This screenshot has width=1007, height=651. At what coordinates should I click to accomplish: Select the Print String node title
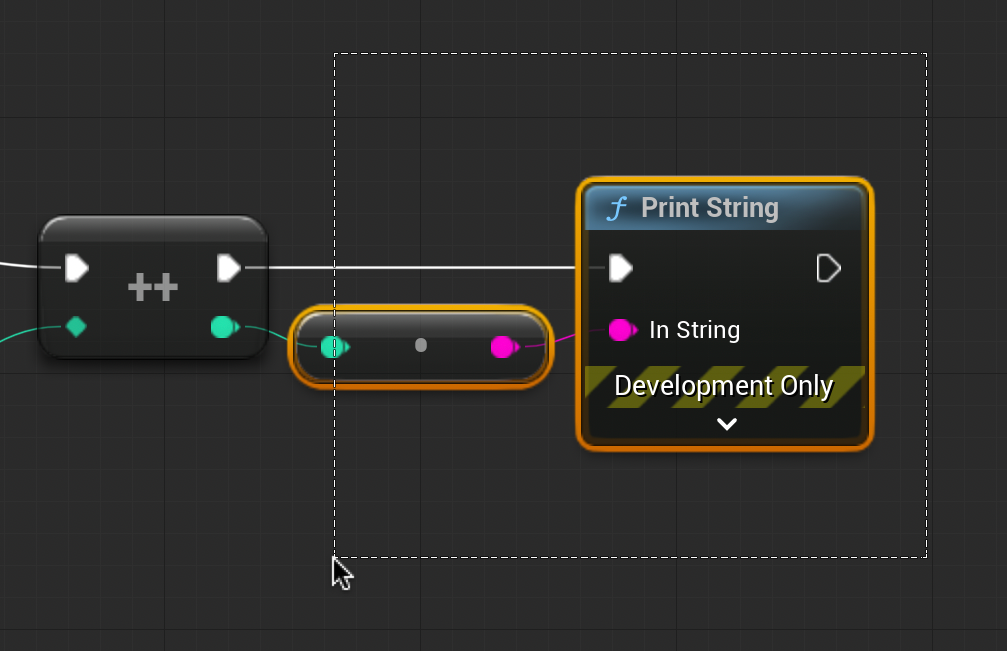coord(709,208)
